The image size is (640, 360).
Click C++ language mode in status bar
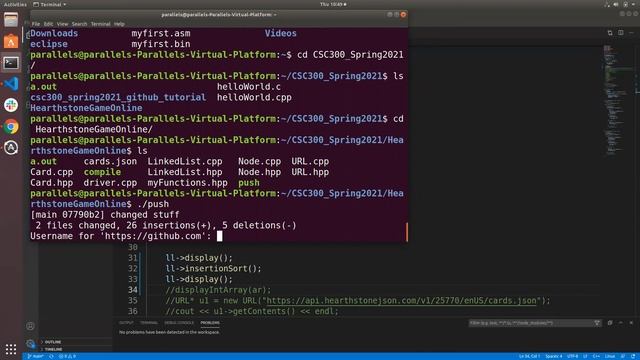596,356
